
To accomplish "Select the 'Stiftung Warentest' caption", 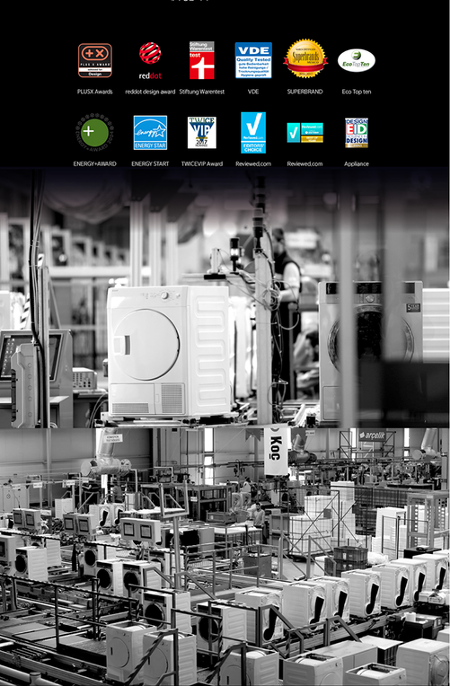I will [x=202, y=92].
